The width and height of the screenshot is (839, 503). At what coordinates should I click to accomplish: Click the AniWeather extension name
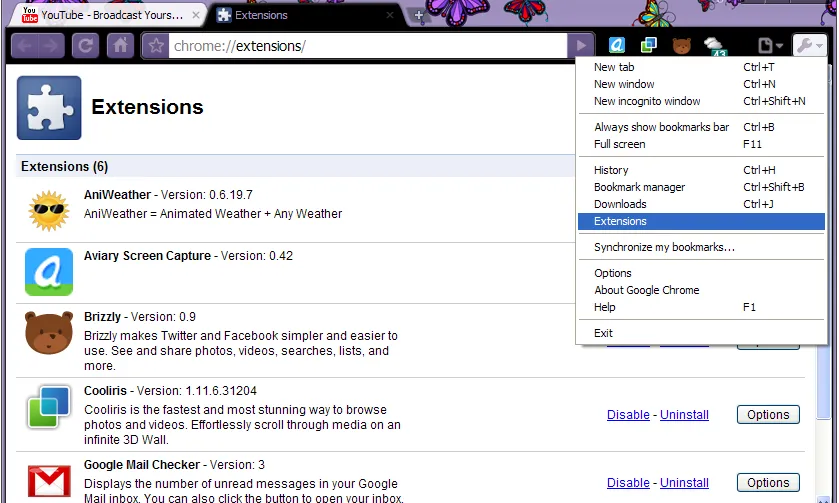(x=117, y=195)
